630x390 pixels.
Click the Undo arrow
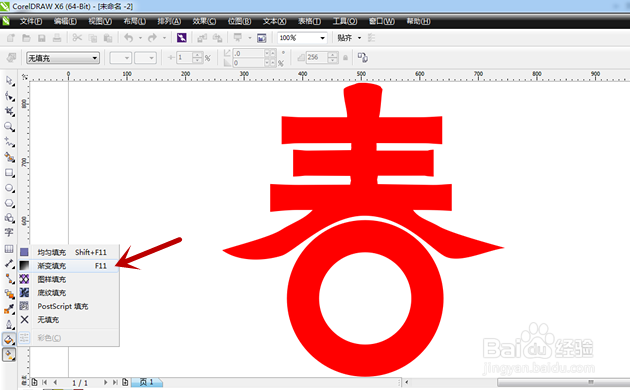[x=129, y=38]
